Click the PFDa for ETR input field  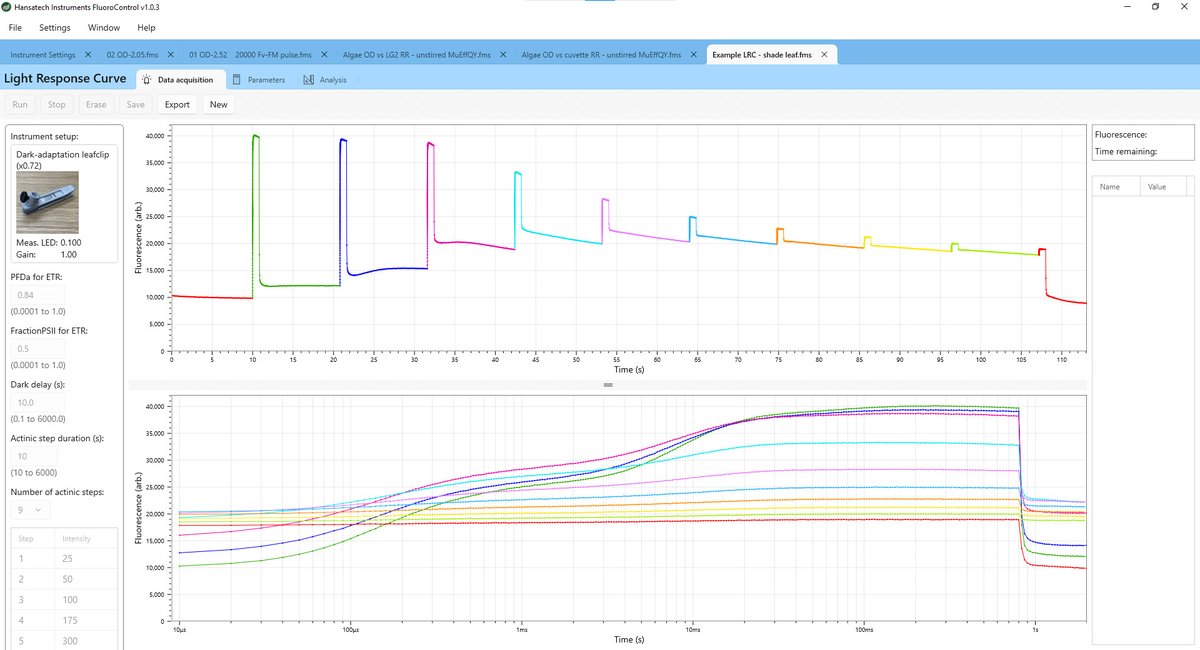[x=35, y=294]
